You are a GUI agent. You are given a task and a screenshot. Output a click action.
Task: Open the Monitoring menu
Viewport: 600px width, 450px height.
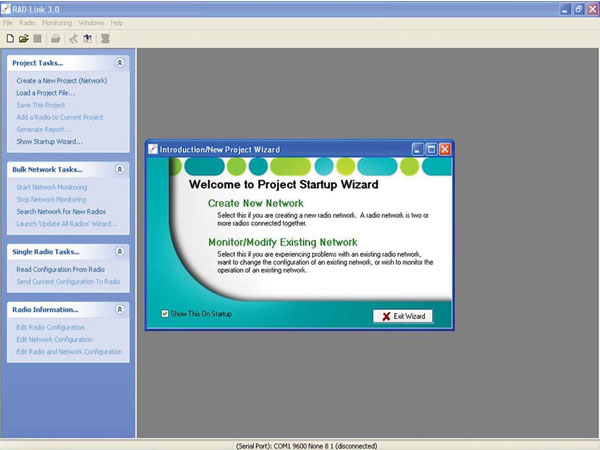point(57,23)
